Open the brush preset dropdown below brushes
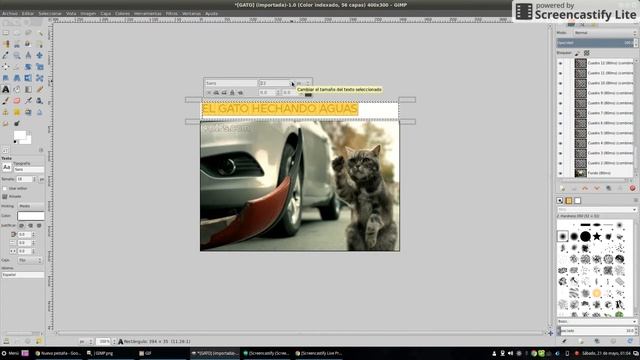This screenshot has width=640, height=360. tap(597, 322)
